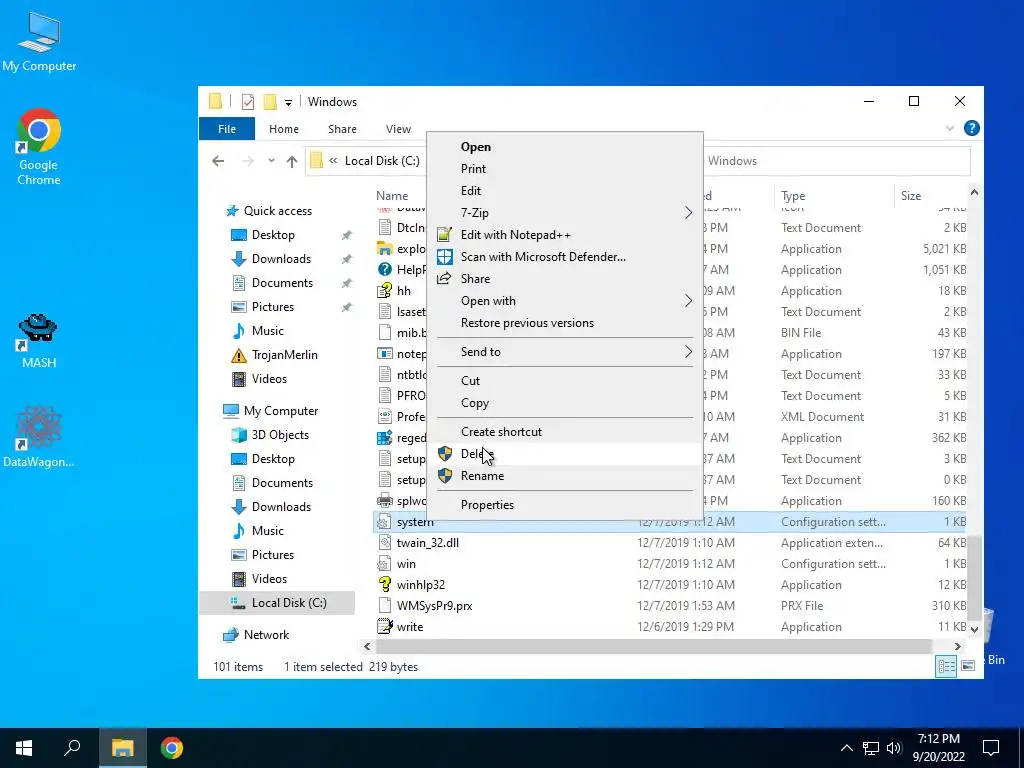Choose Create shortcut in context menu
Viewport: 1024px width, 768px height.
502,432
